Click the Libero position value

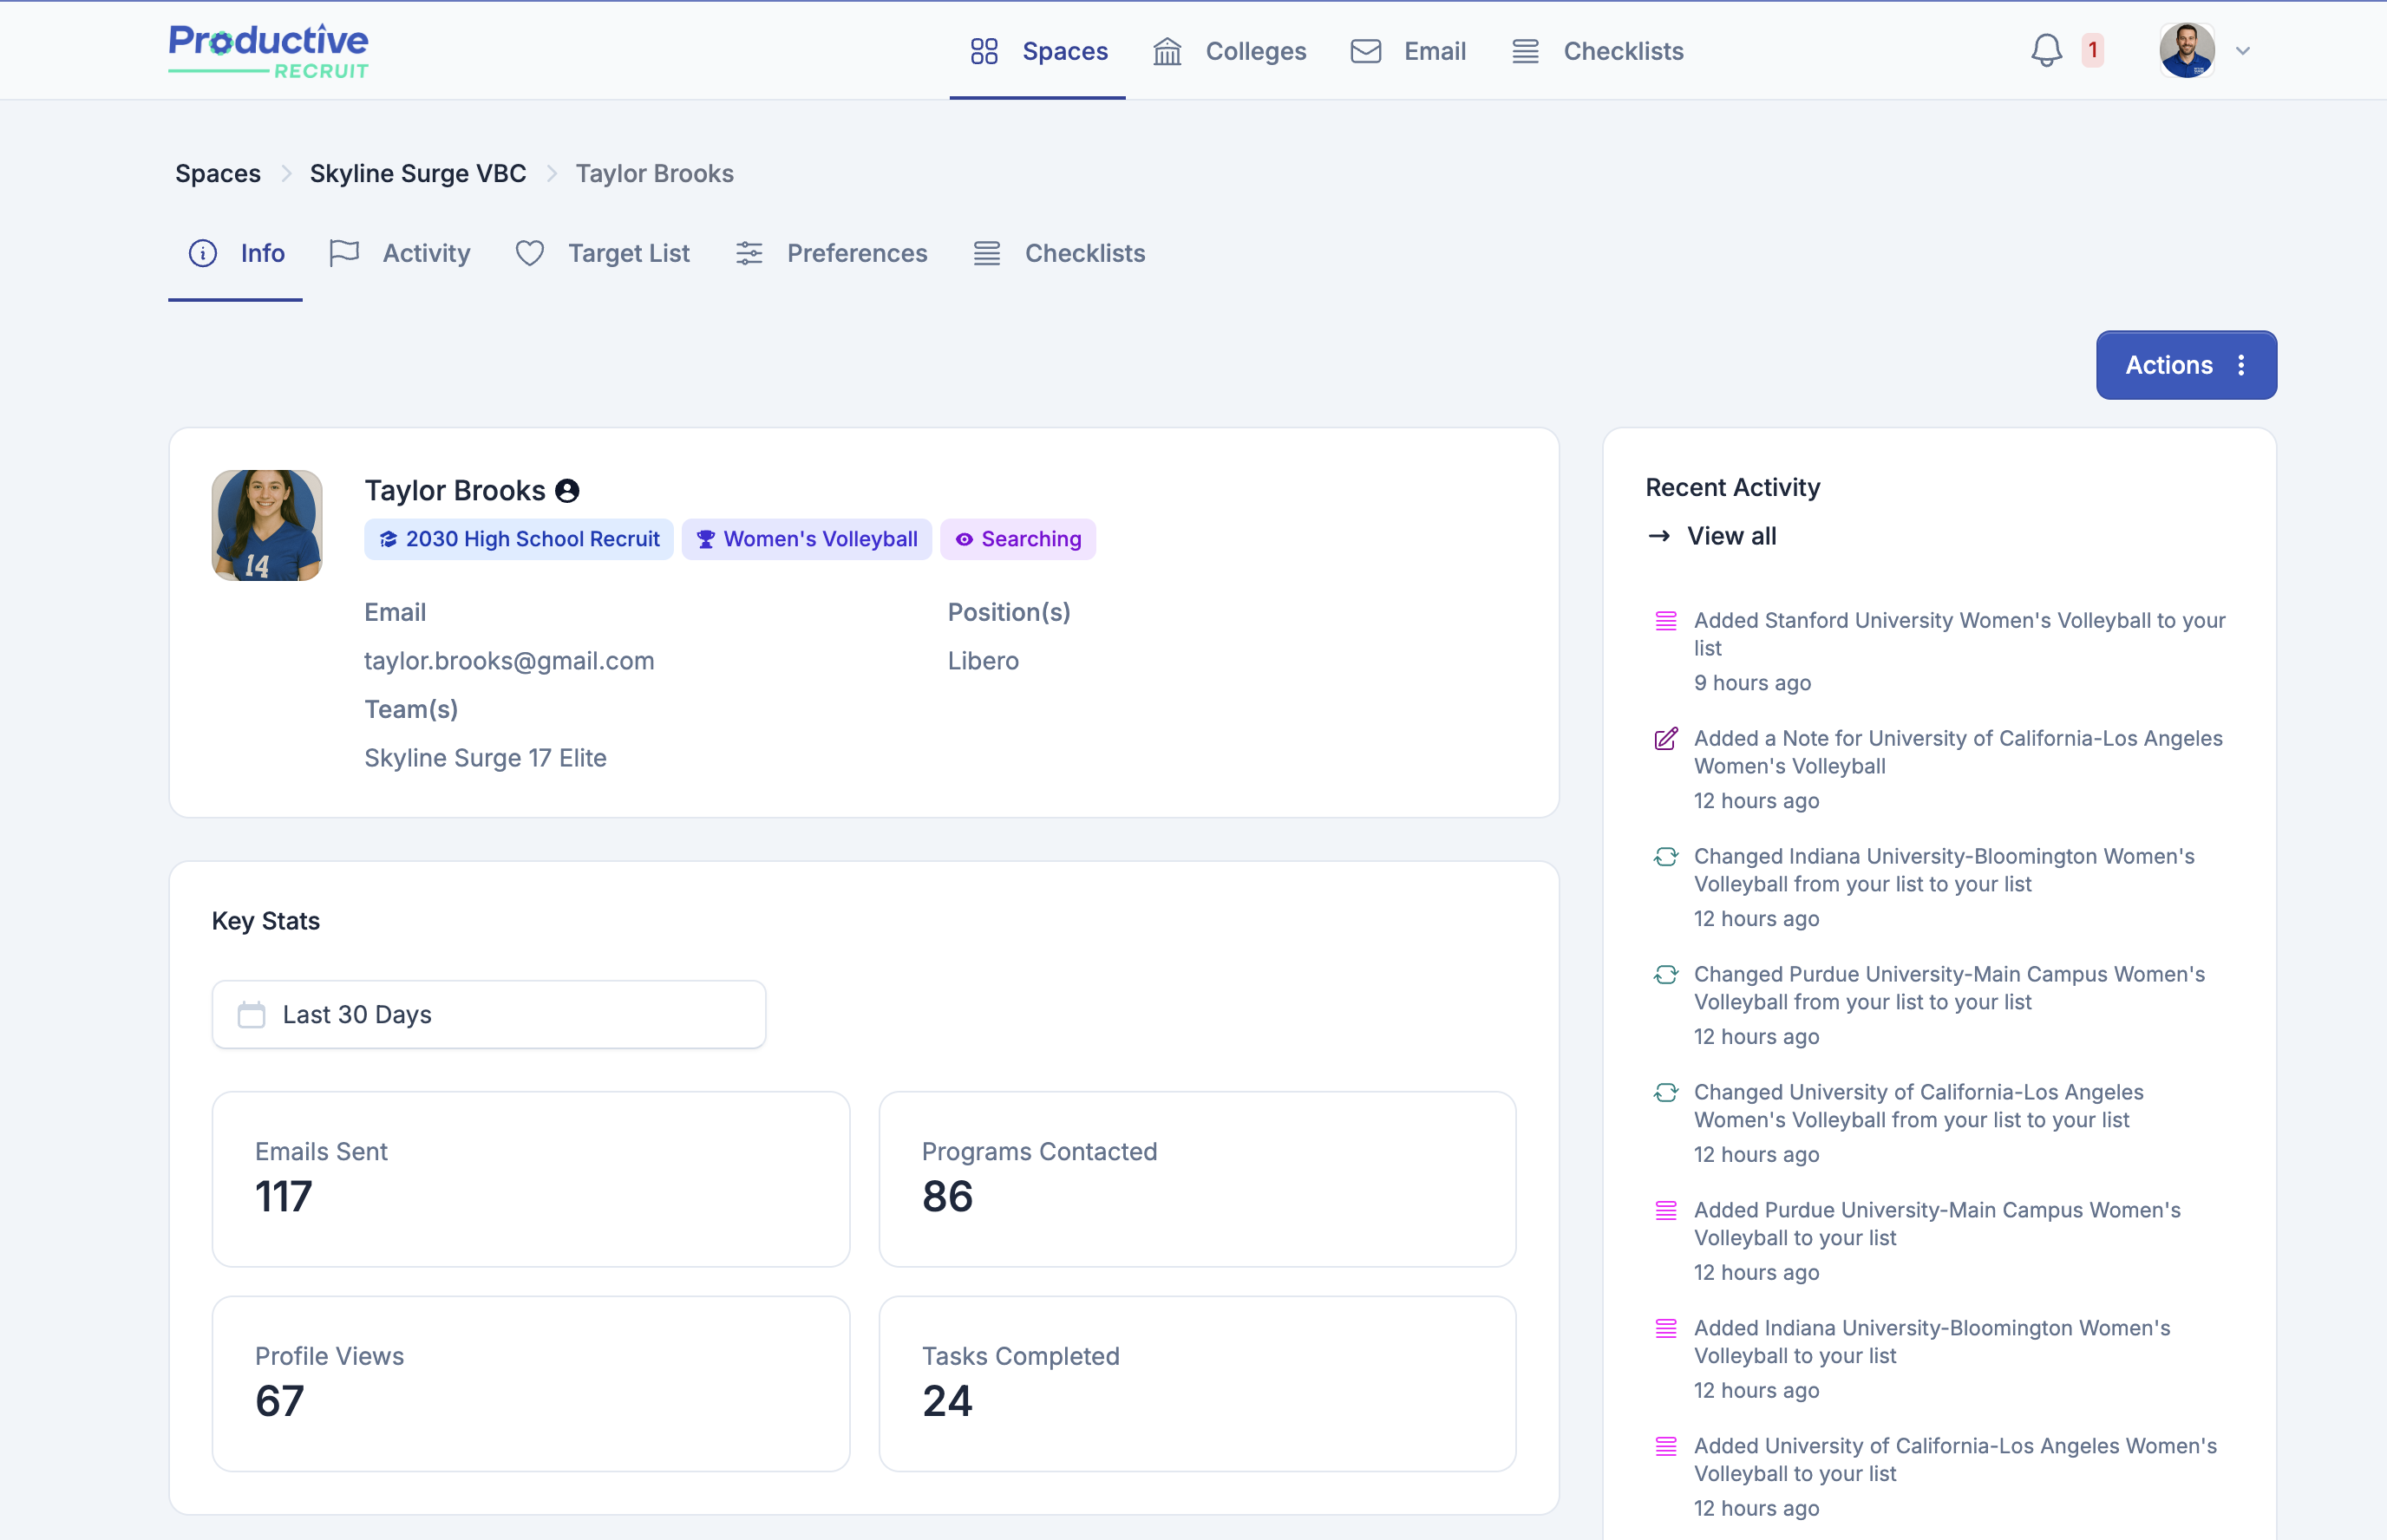(x=983, y=661)
